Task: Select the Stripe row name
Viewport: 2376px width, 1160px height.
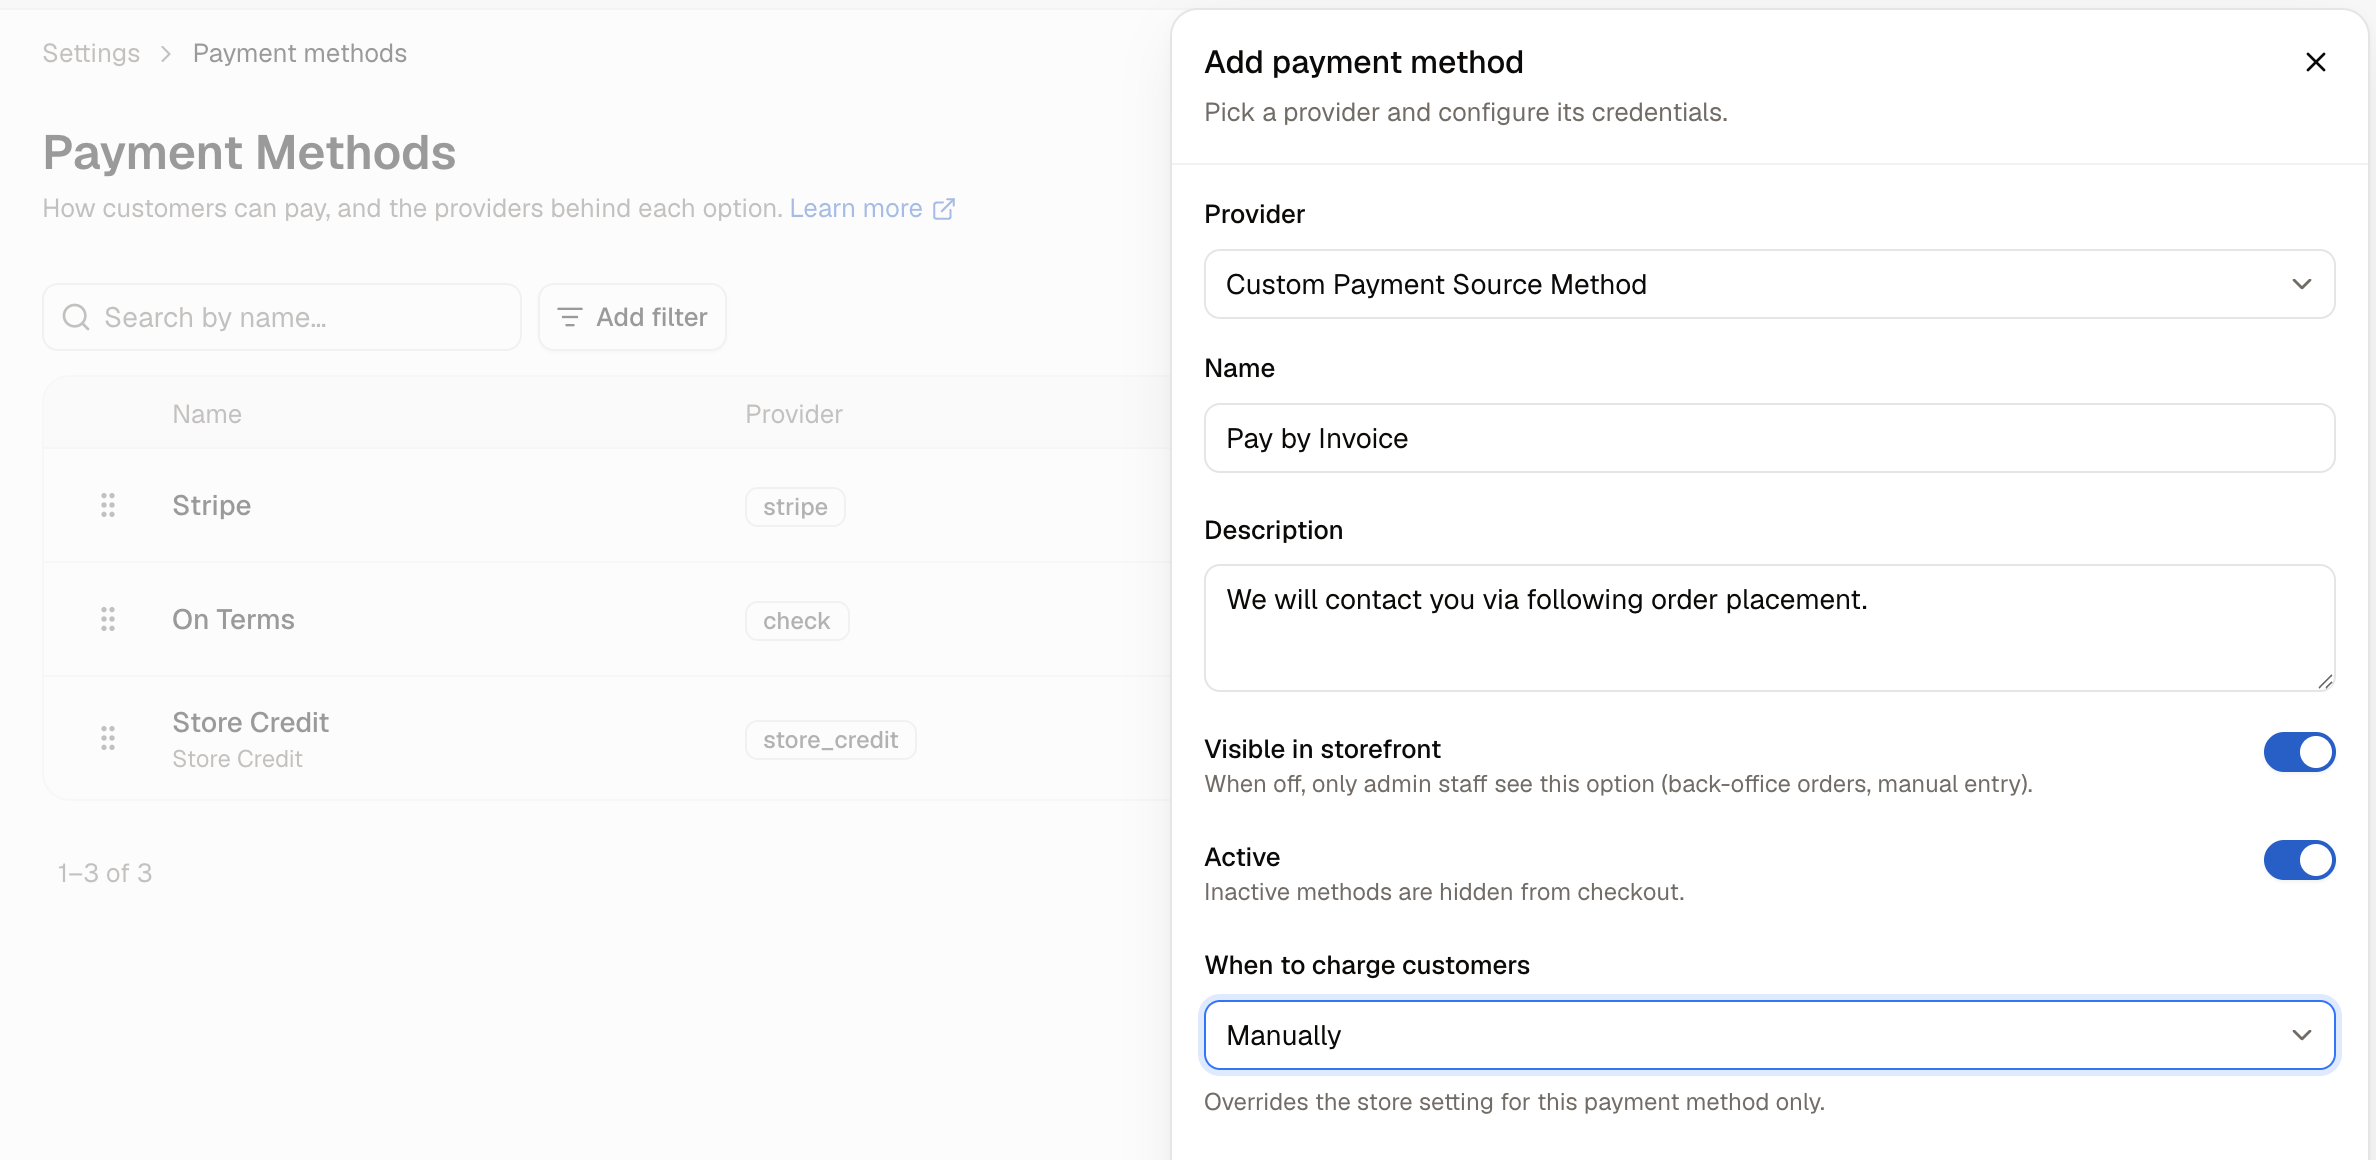Action: (x=211, y=505)
